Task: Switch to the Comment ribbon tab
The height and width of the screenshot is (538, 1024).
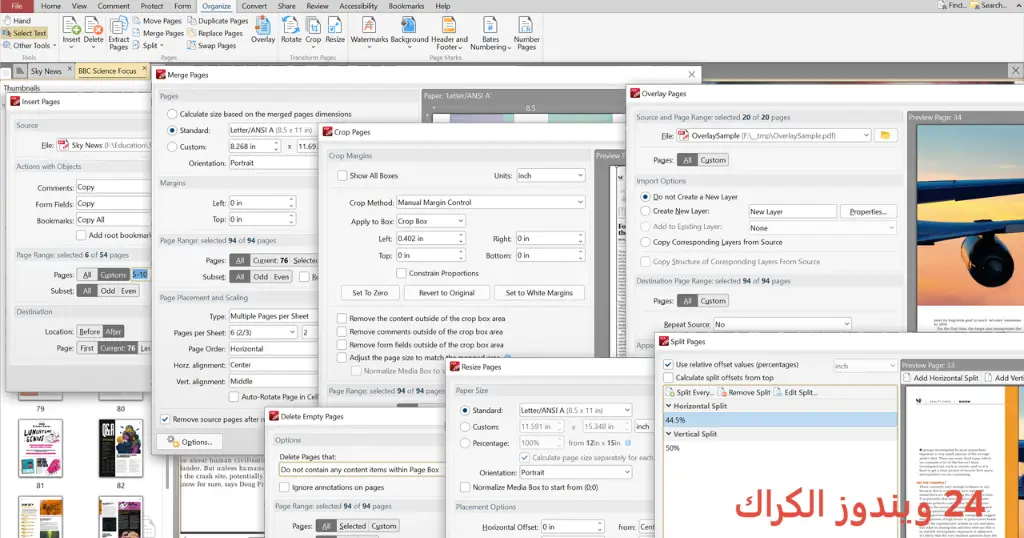Action: pyautogui.click(x=114, y=6)
